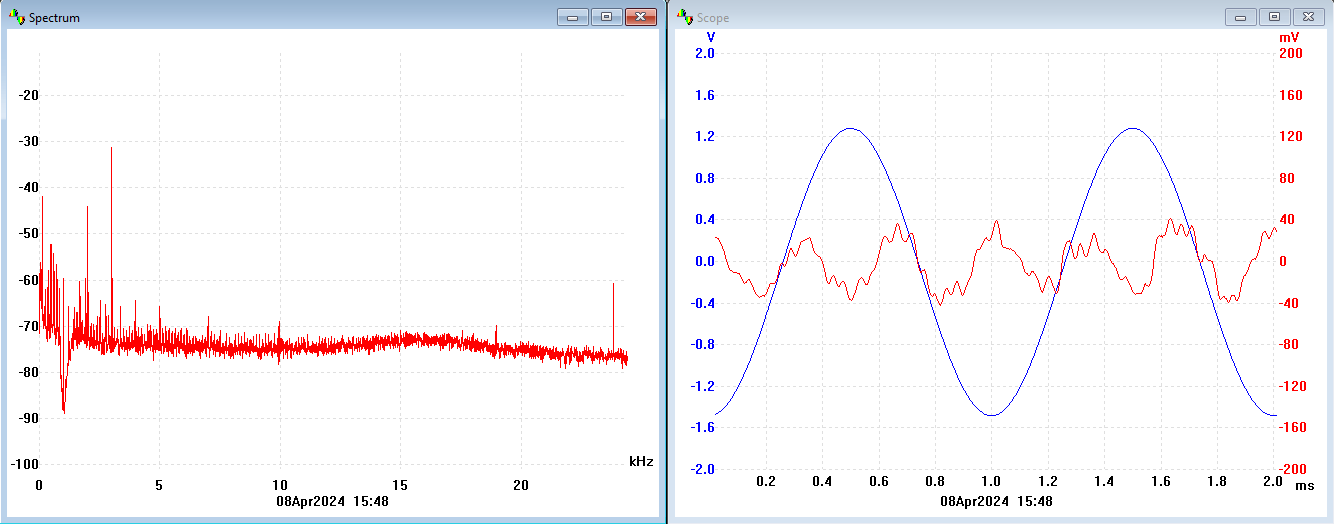Image resolution: width=1334 pixels, height=524 pixels.
Task: Select the -90 dB label in Spectrum
Action: click(29, 418)
